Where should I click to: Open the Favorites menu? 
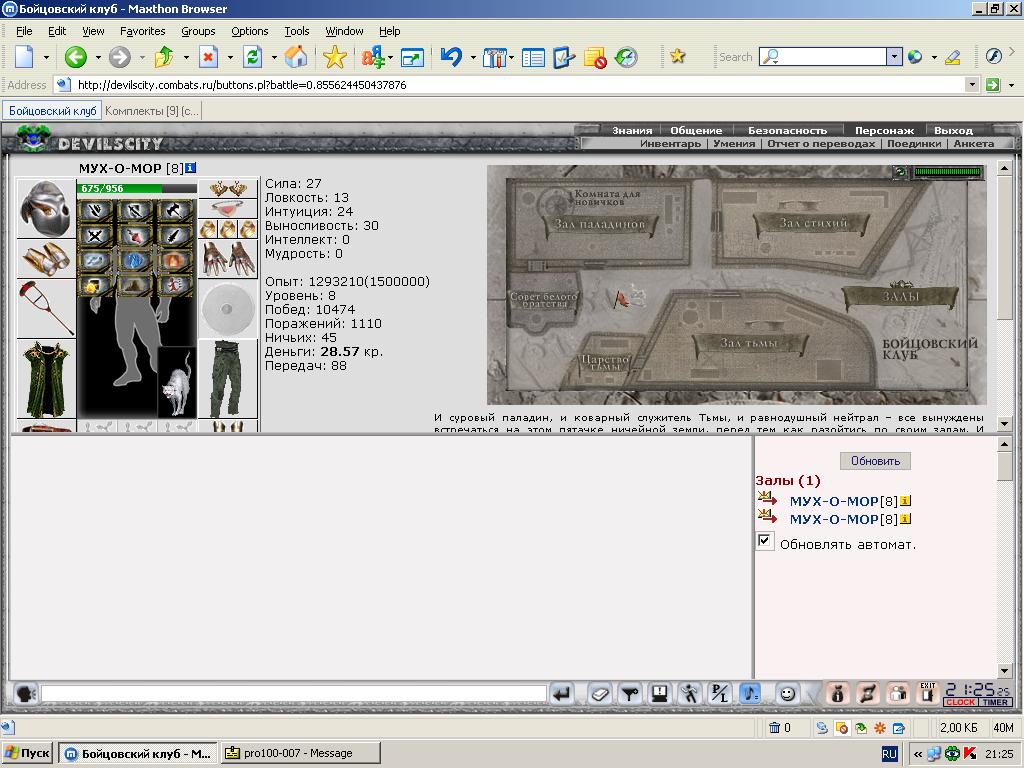[142, 31]
